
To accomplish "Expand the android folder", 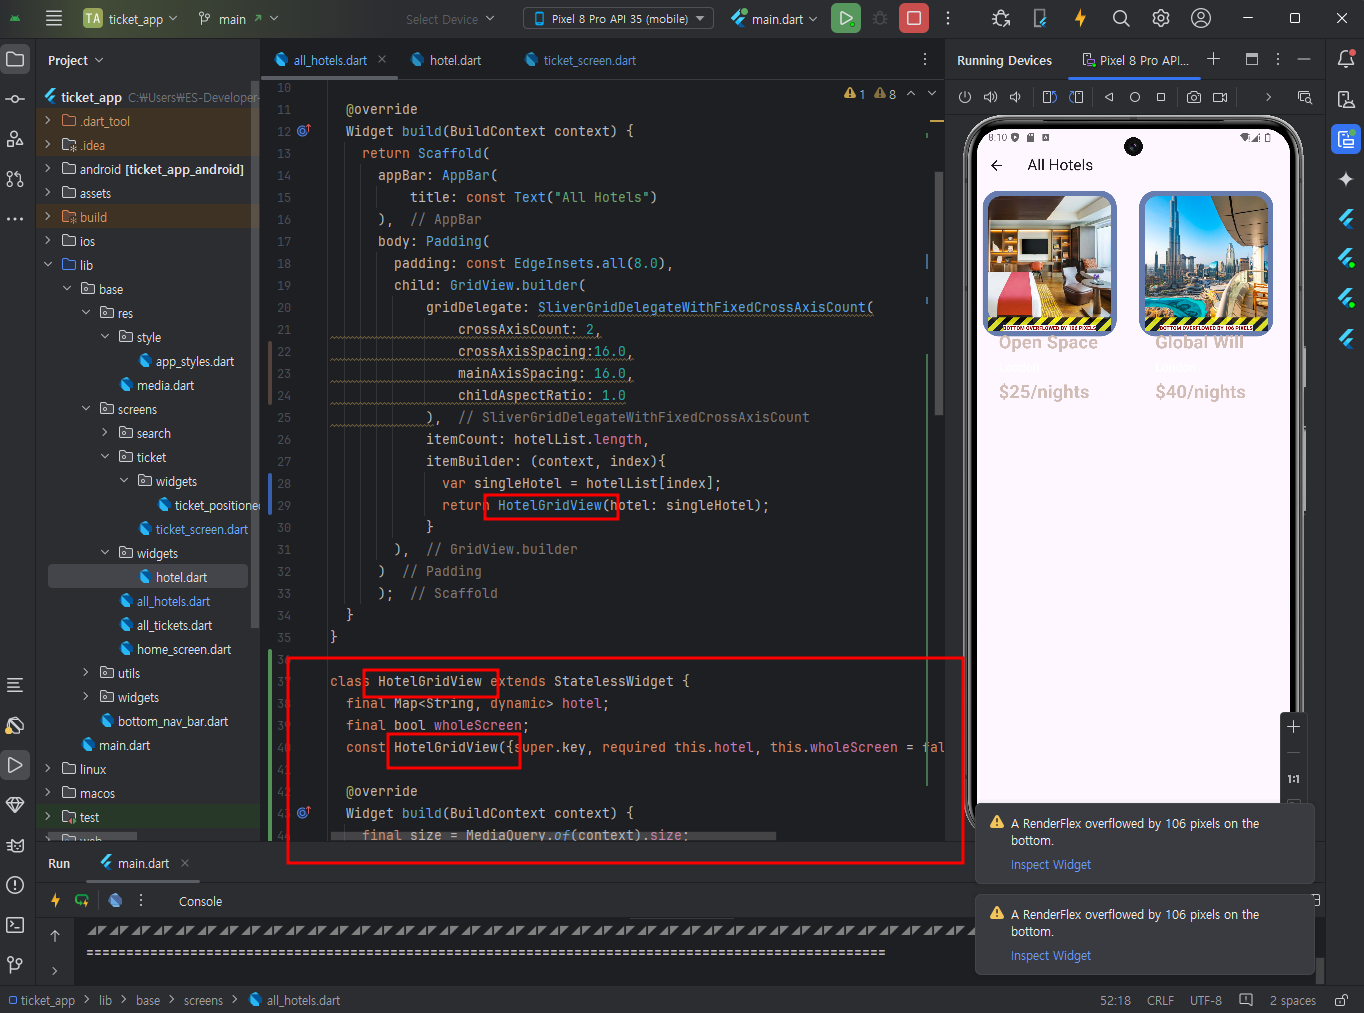I will (x=48, y=169).
